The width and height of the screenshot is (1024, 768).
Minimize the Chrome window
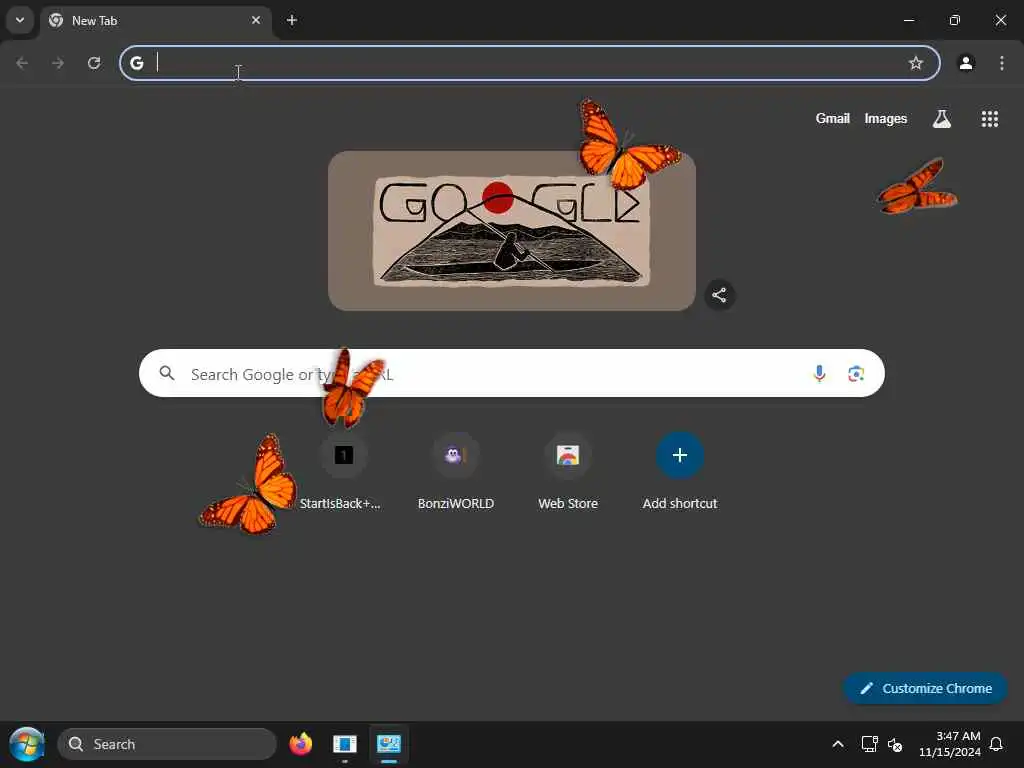click(x=908, y=20)
